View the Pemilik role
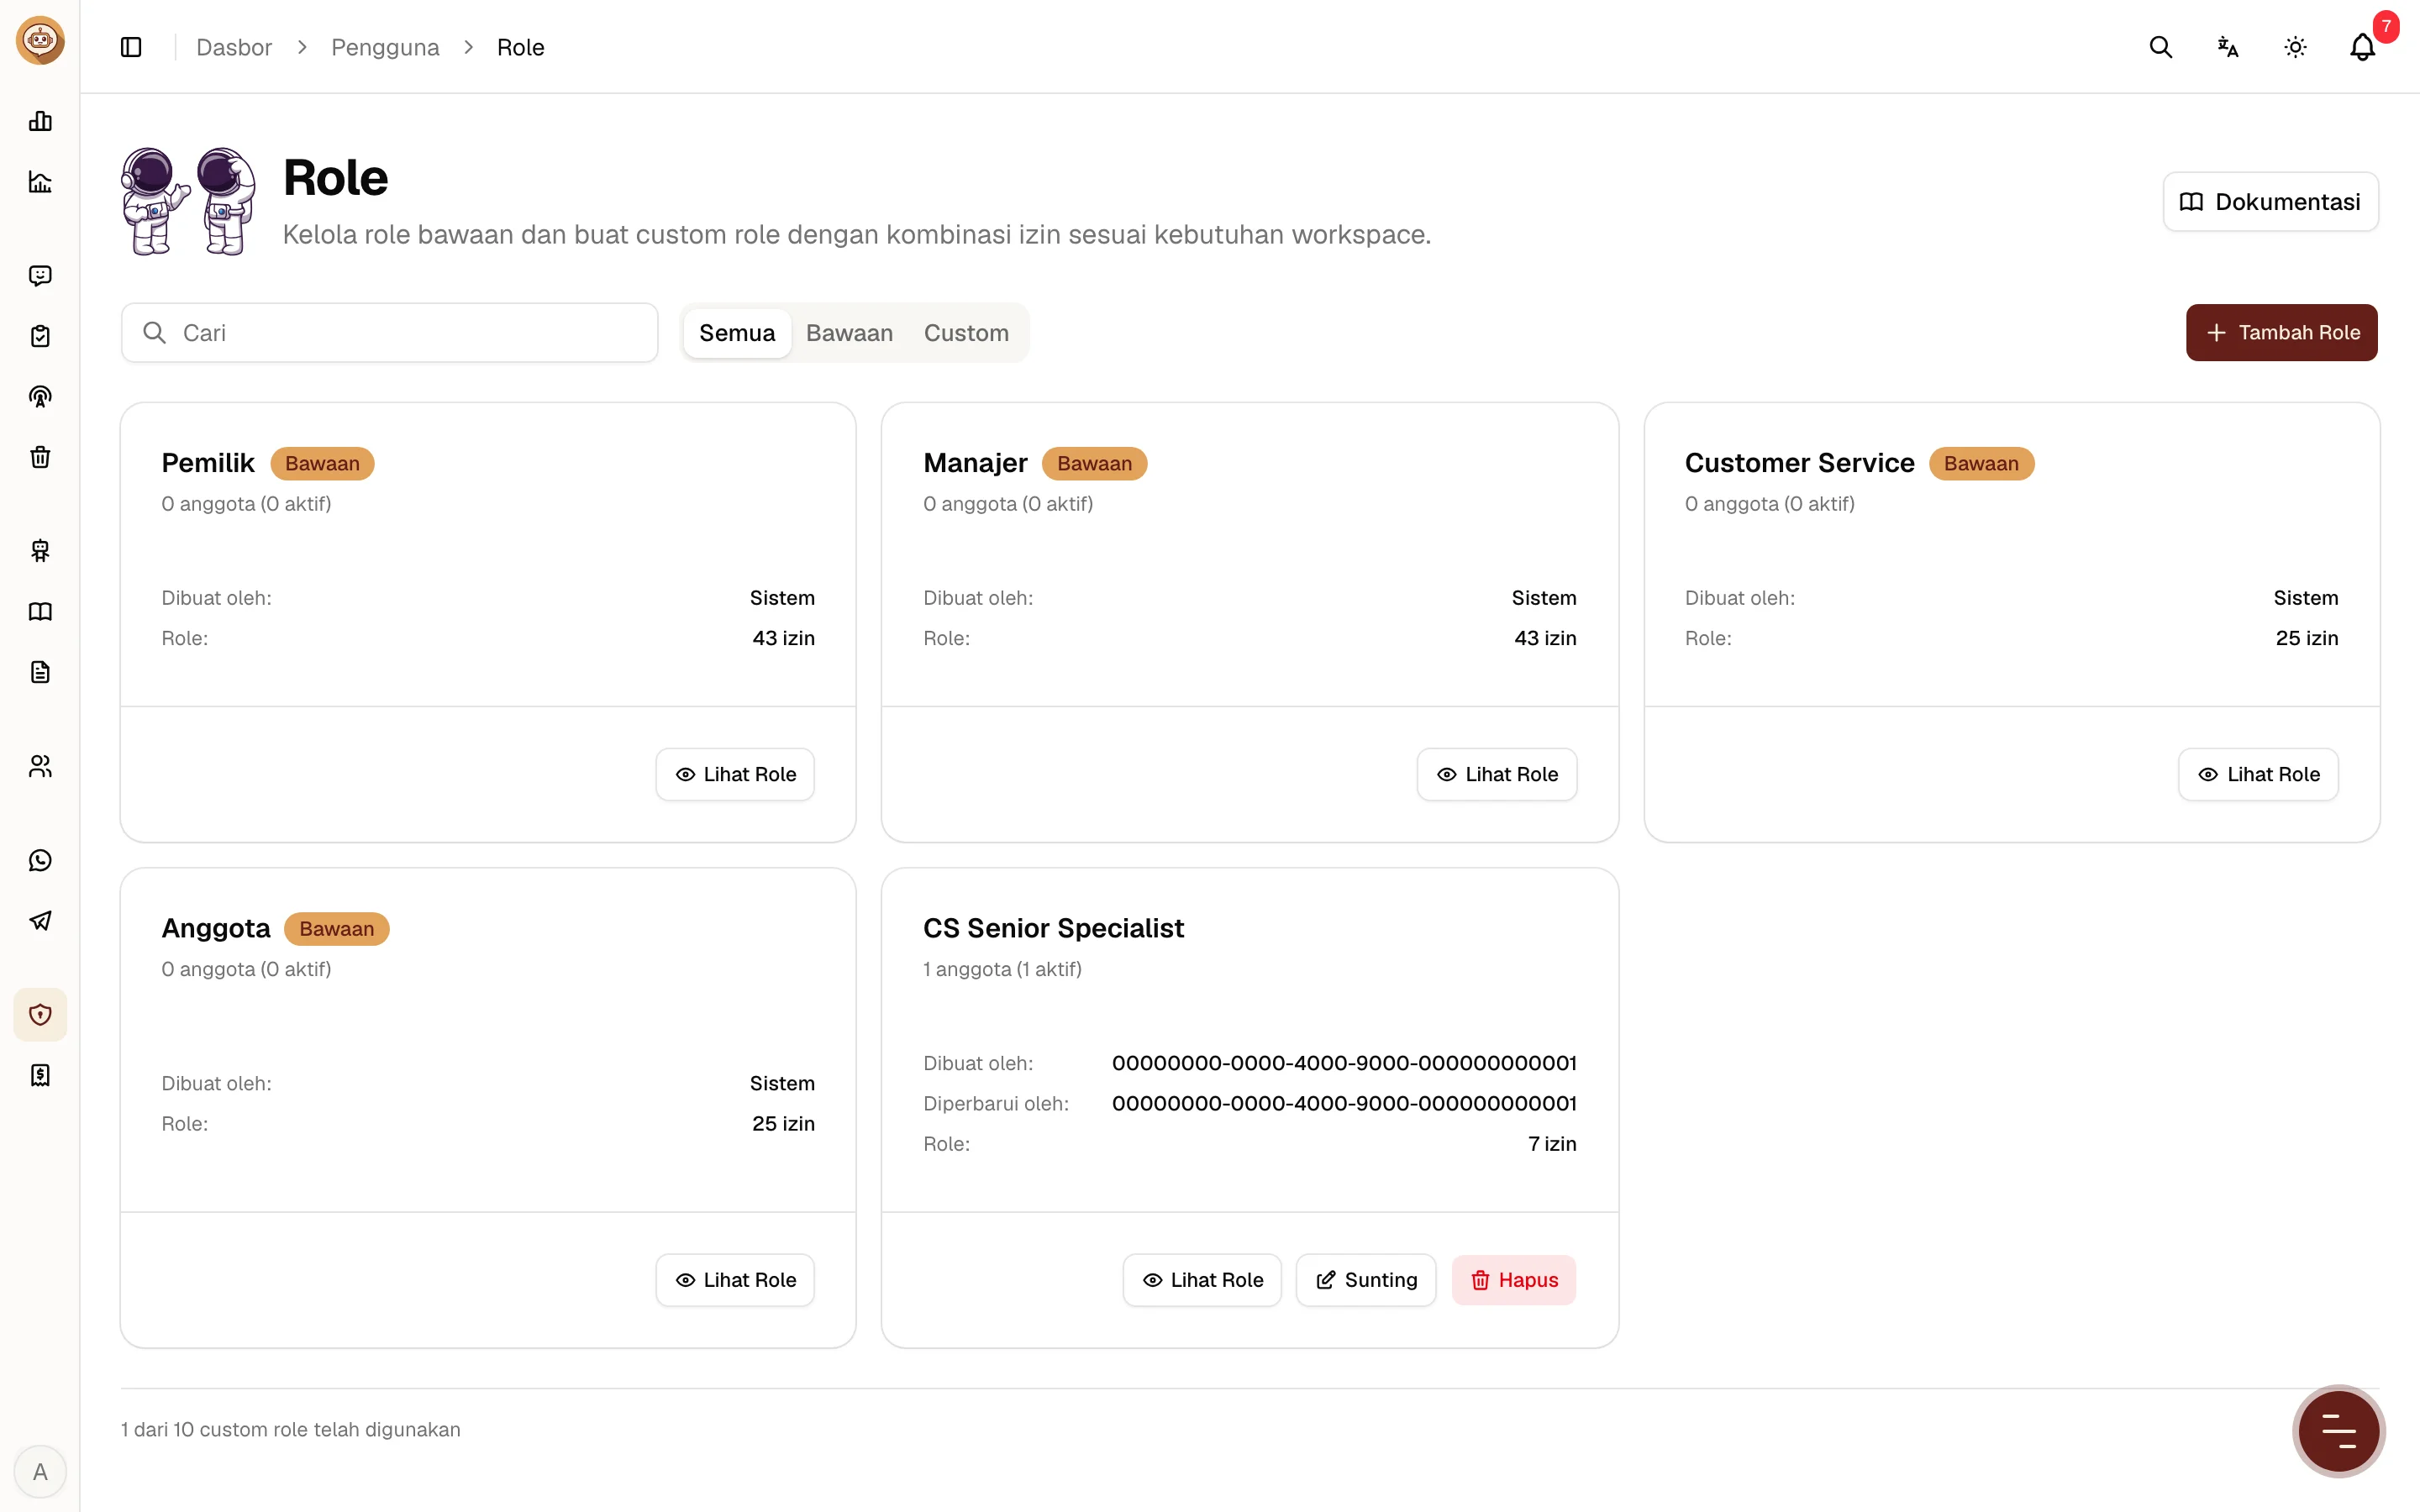Viewport: 2420px width, 1512px height. 735,774
